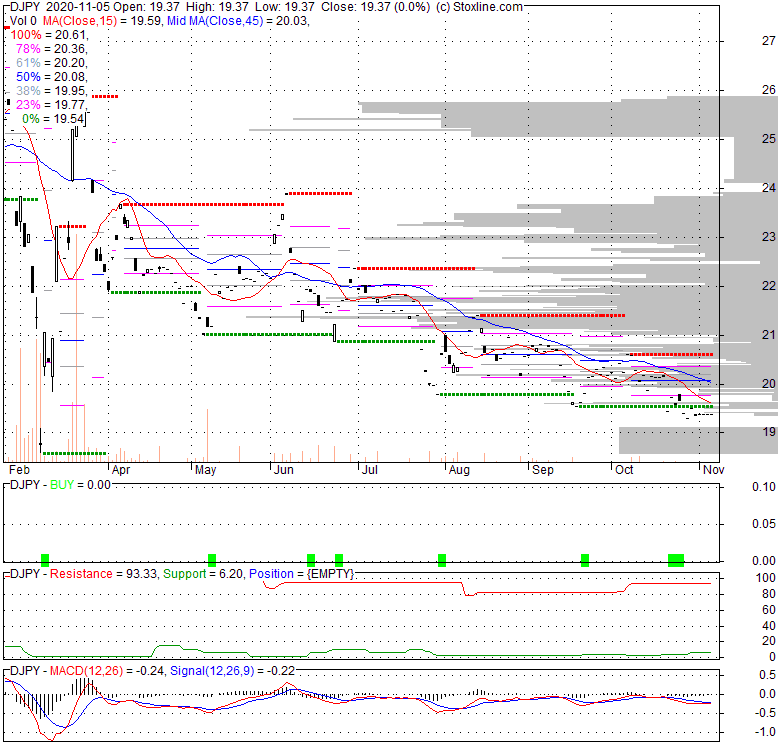Viewport: 780px width, 745px height.
Task: Click price axis label 21
Action: click(769, 335)
